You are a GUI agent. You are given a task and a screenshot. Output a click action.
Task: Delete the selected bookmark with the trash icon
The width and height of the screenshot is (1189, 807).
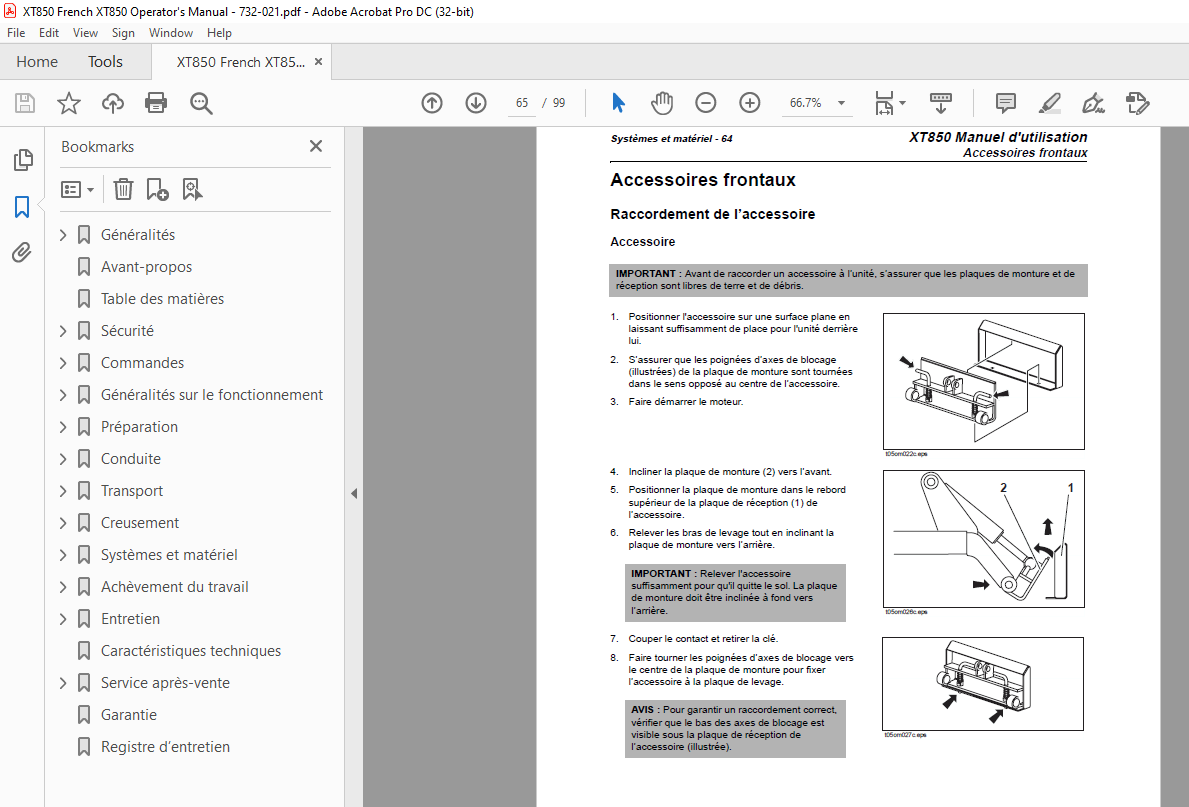pyautogui.click(x=124, y=190)
